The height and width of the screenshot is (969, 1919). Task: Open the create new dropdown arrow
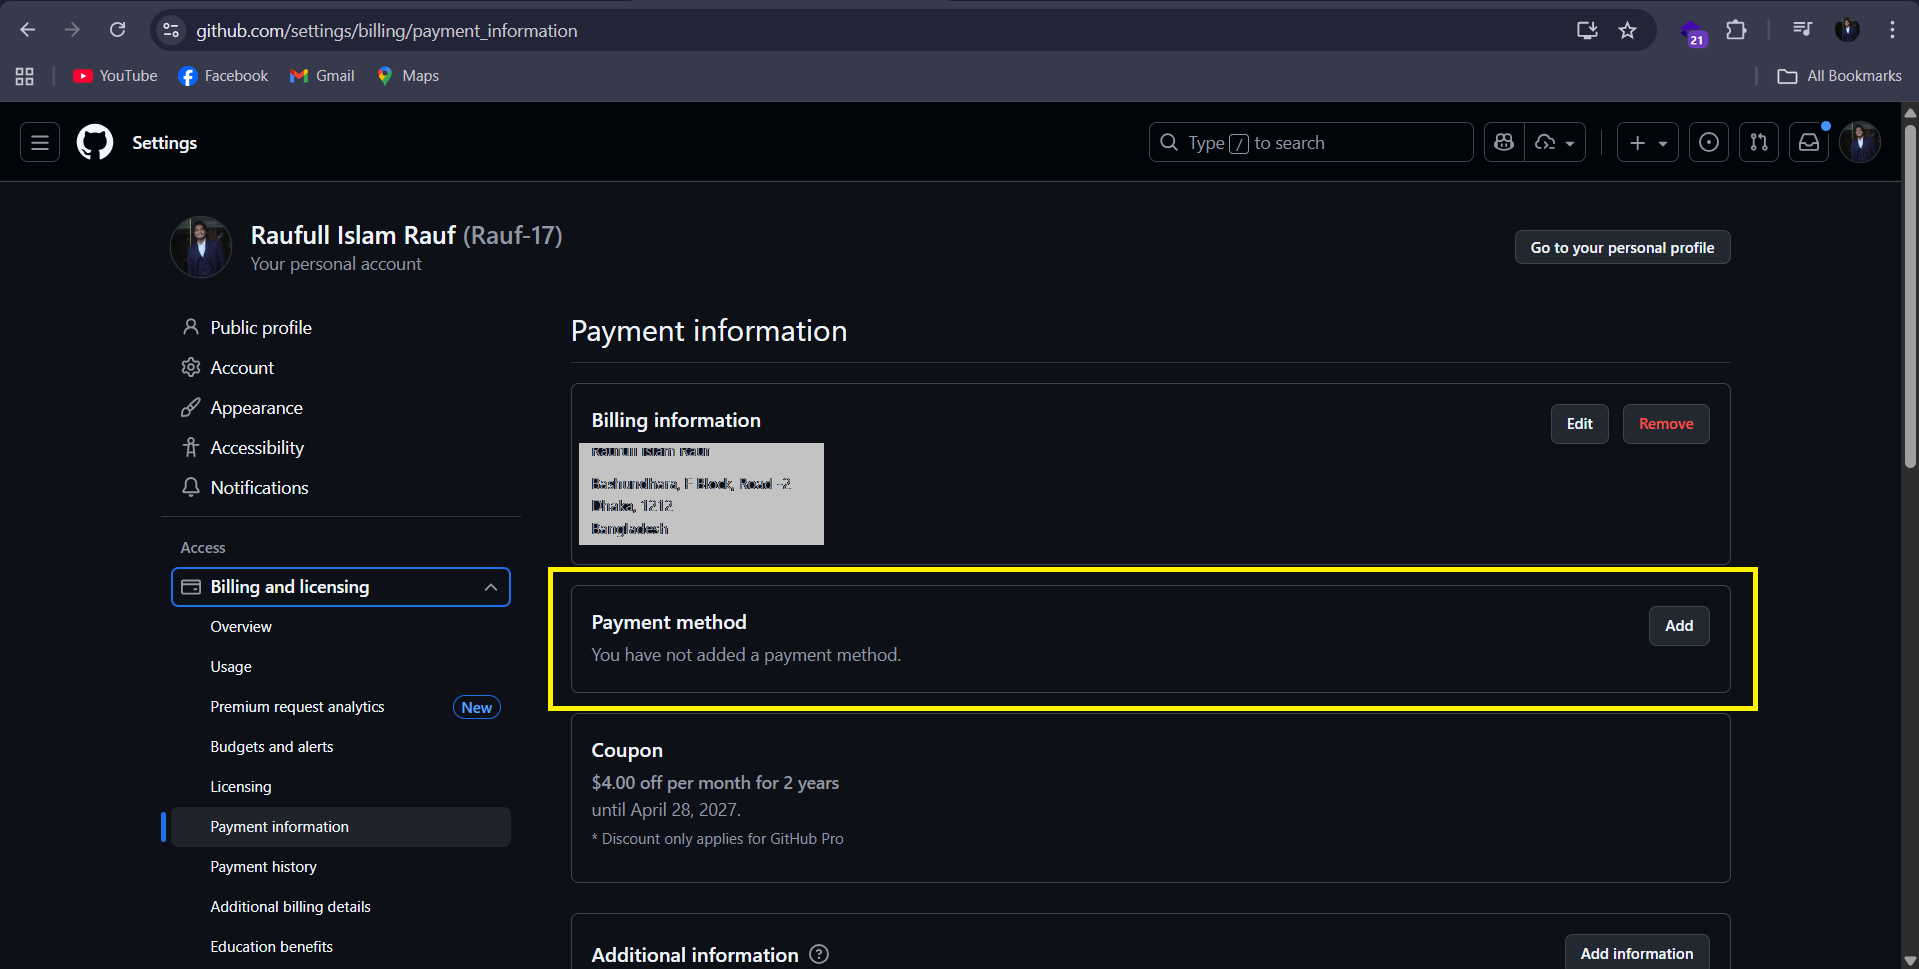click(x=1663, y=142)
